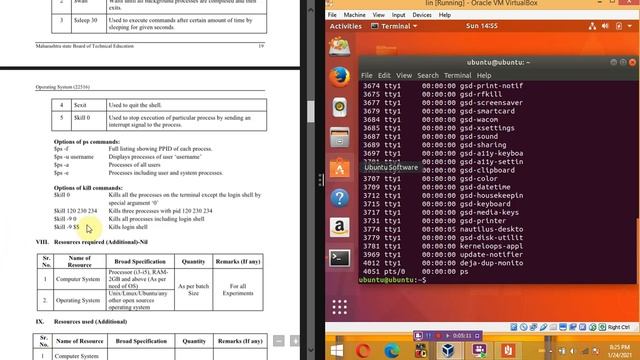Open VirtualBox File menu

[x=332, y=15]
